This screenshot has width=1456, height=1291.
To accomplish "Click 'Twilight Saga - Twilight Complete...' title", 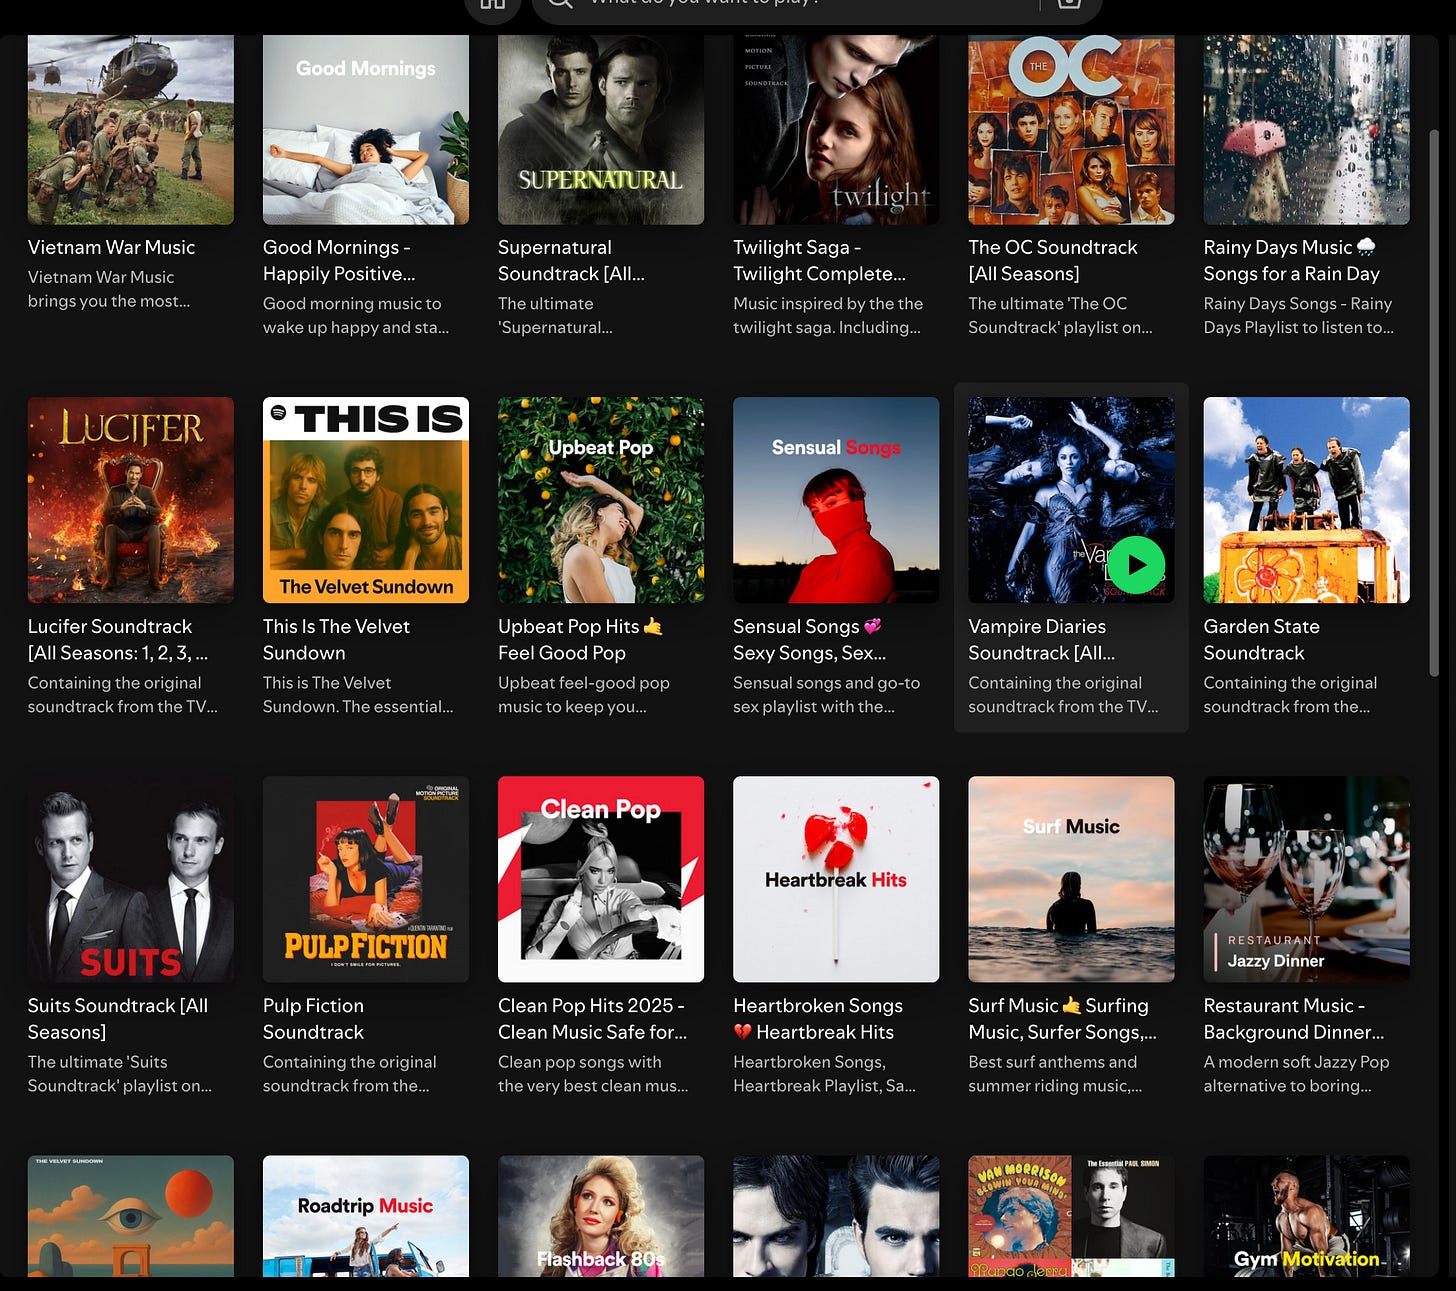I will [x=819, y=260].
